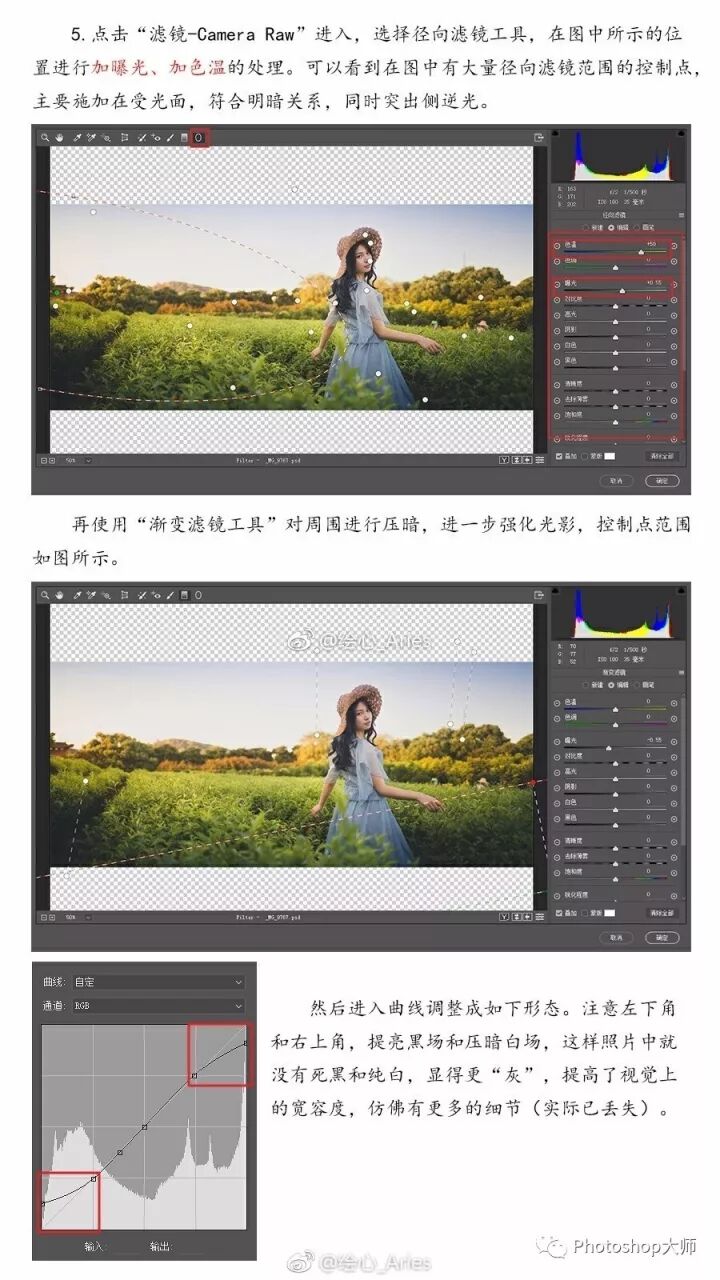The image size is (720, 1280).
Task: Open panel menu beside 渐变滤镜 title
Action: coord(682,672)
